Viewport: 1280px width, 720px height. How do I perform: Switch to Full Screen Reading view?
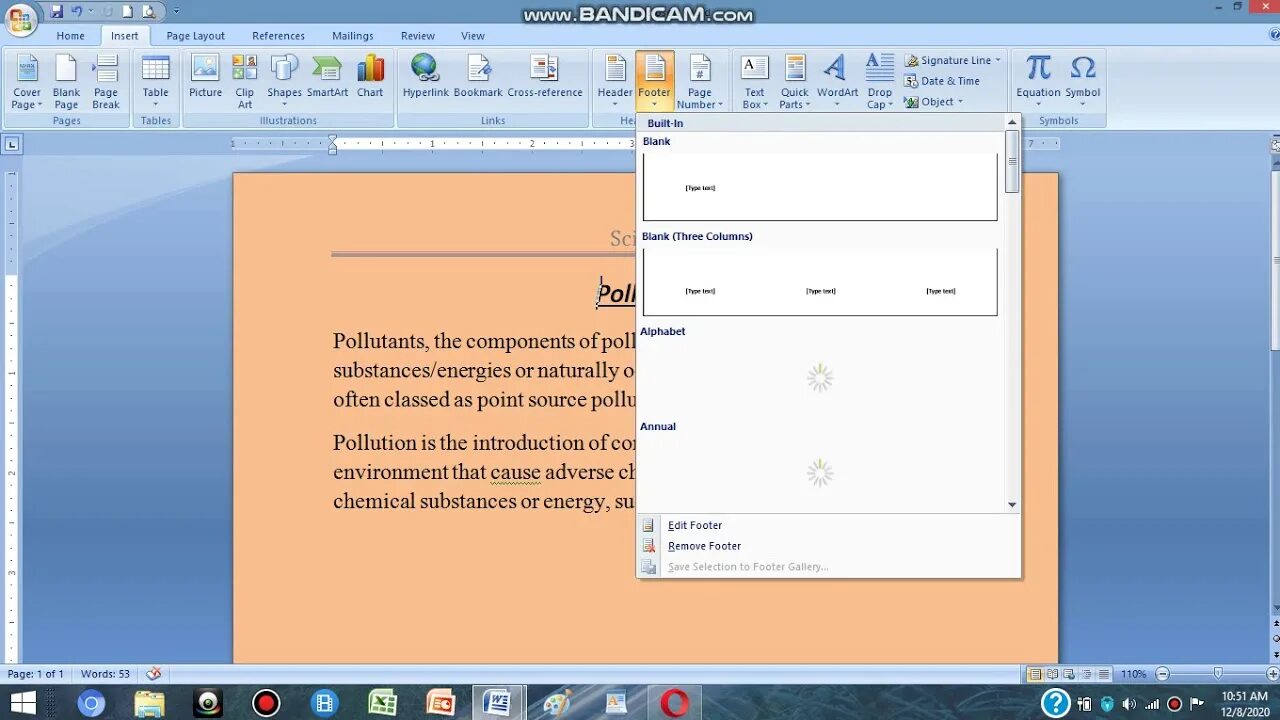[1053, 674]
